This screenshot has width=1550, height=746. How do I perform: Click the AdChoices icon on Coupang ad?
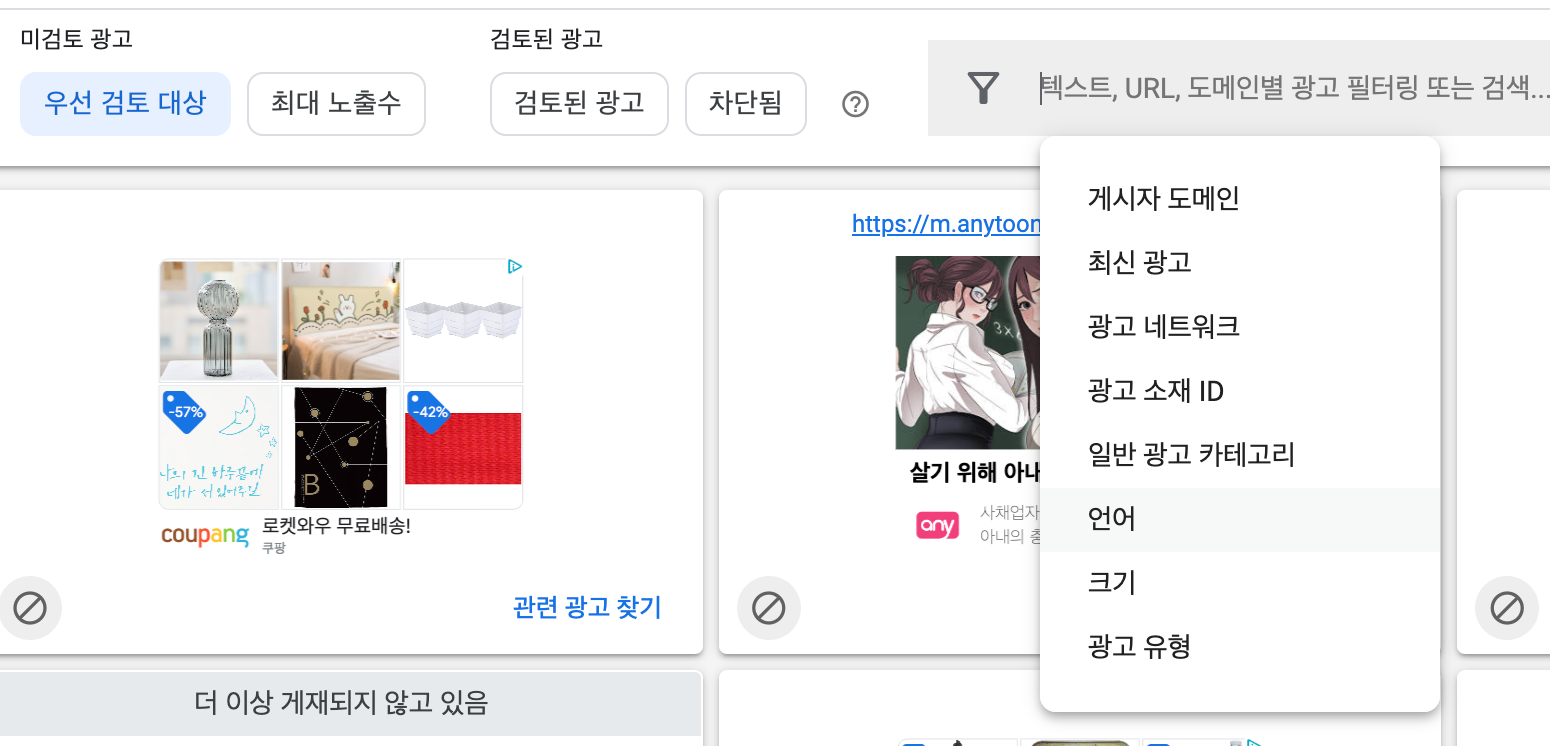point(514,267)
